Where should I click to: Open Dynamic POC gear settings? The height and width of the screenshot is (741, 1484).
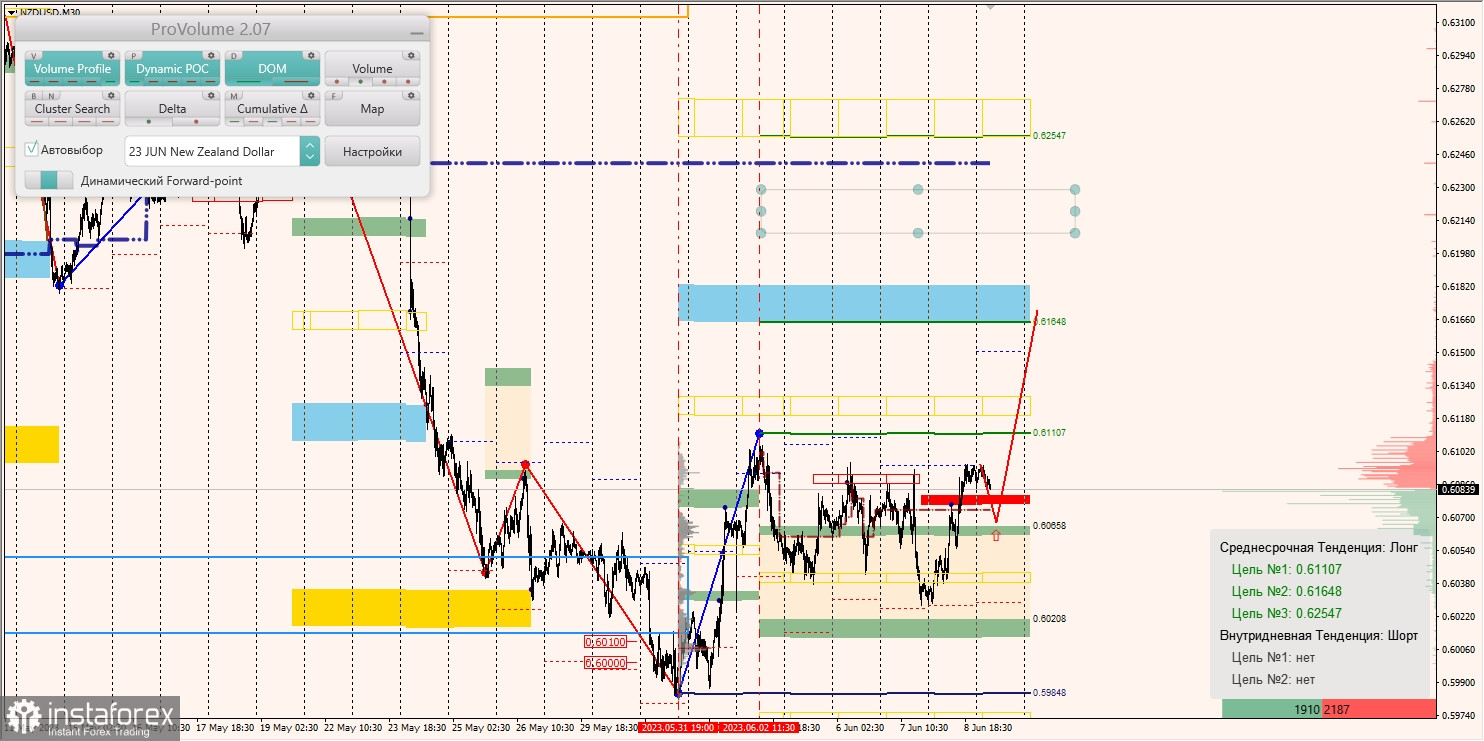click(211, 55)
